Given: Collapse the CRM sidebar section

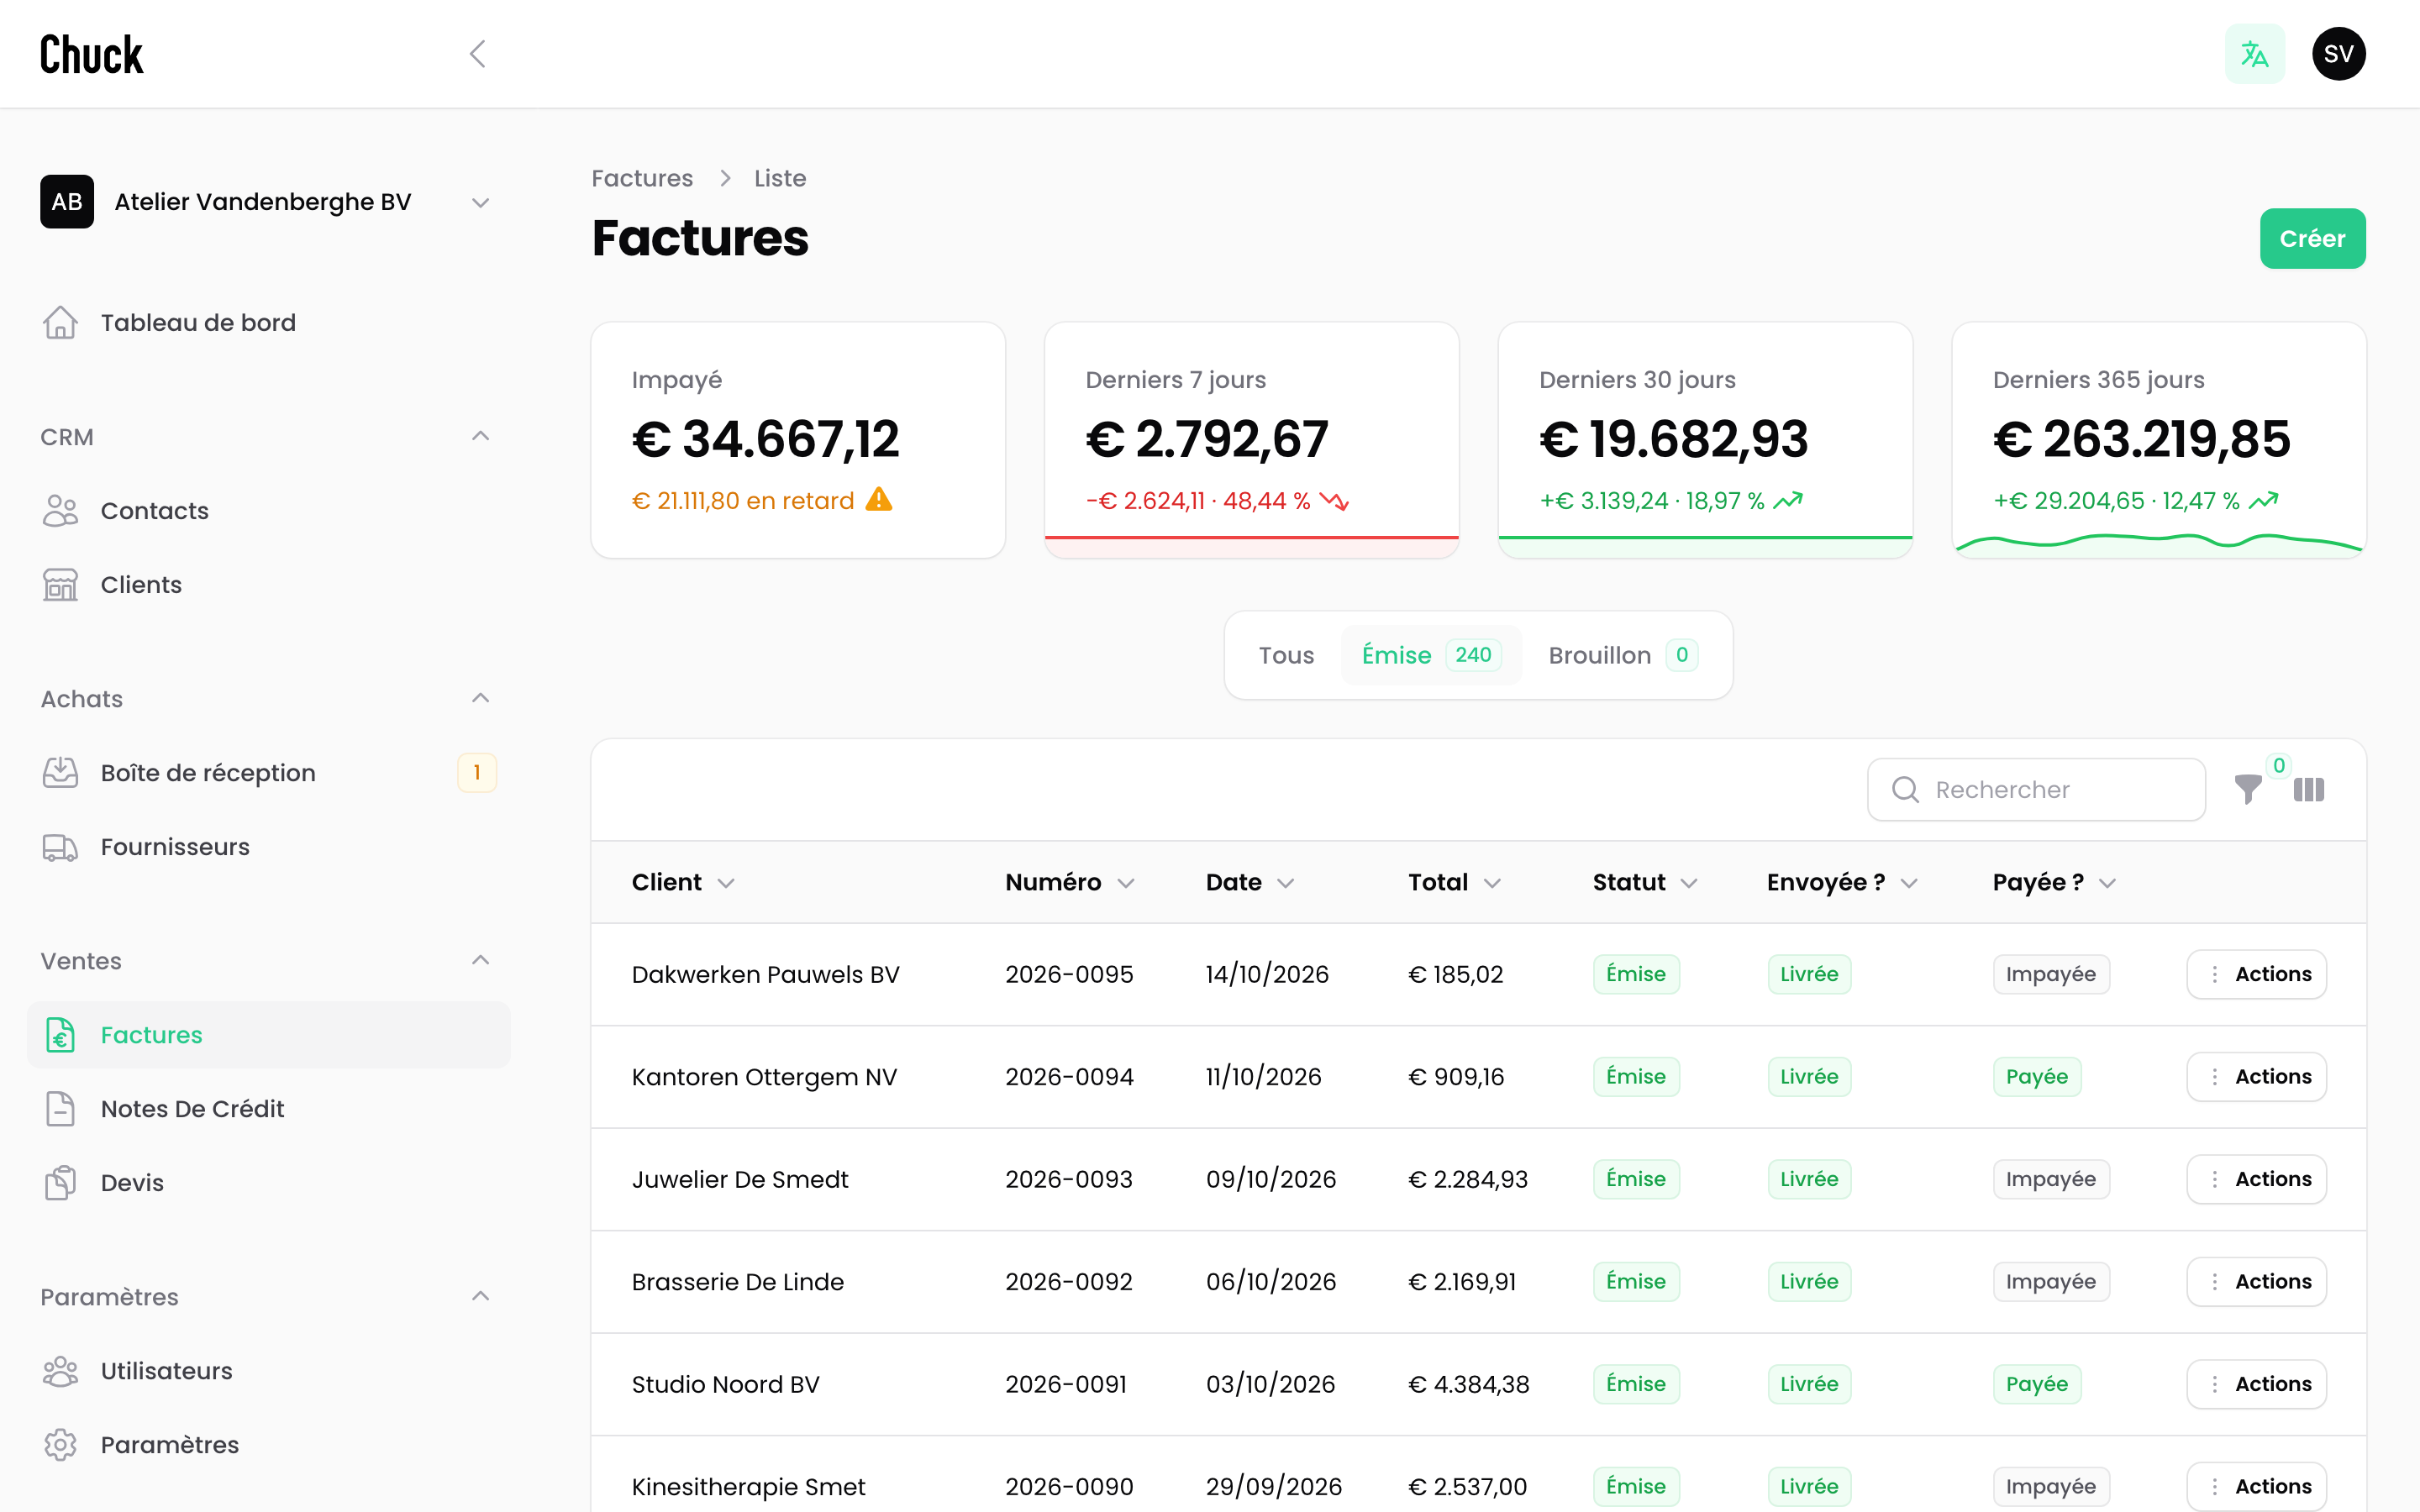Looking at the screenshot, I should pyautogui.click(x=480, y=436).
